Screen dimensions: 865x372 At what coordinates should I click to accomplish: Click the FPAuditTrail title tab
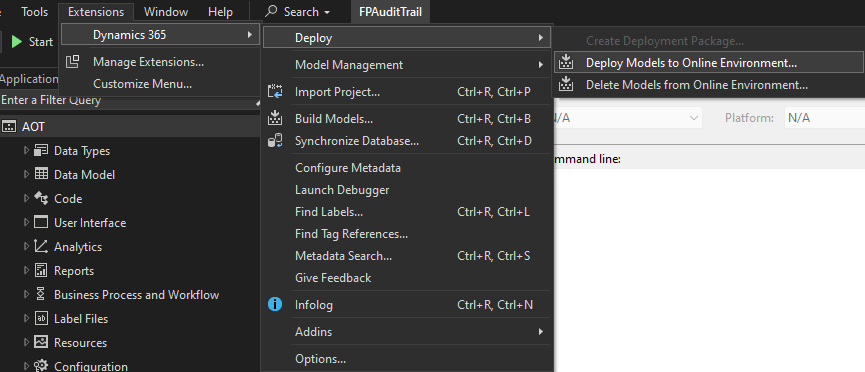point(391,11)
